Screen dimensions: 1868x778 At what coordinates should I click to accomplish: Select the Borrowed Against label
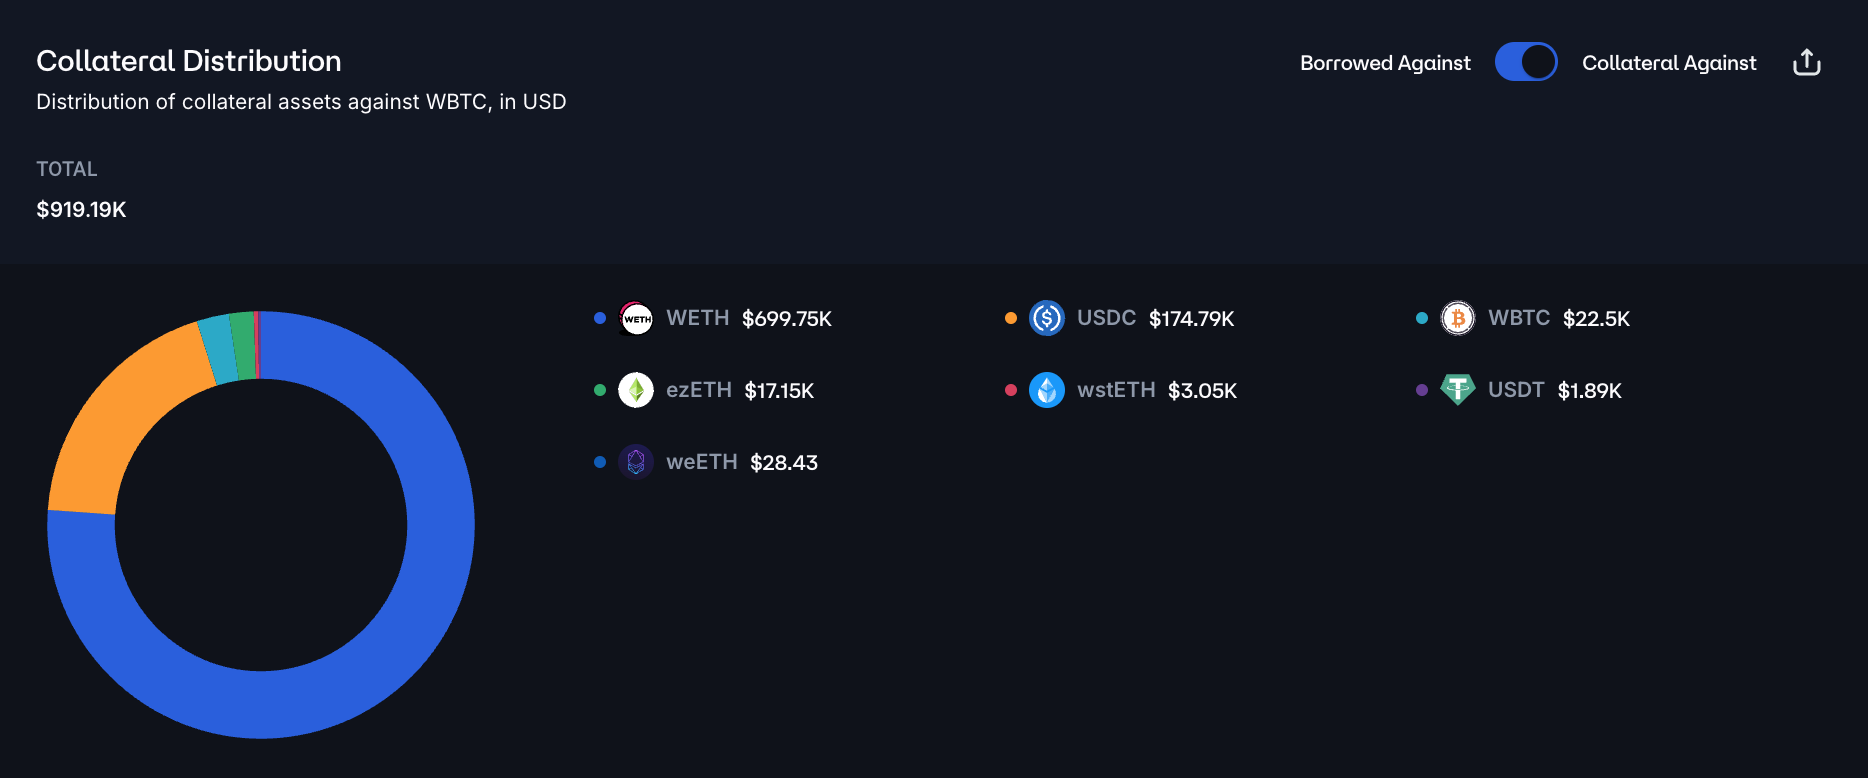(1385, 63)
